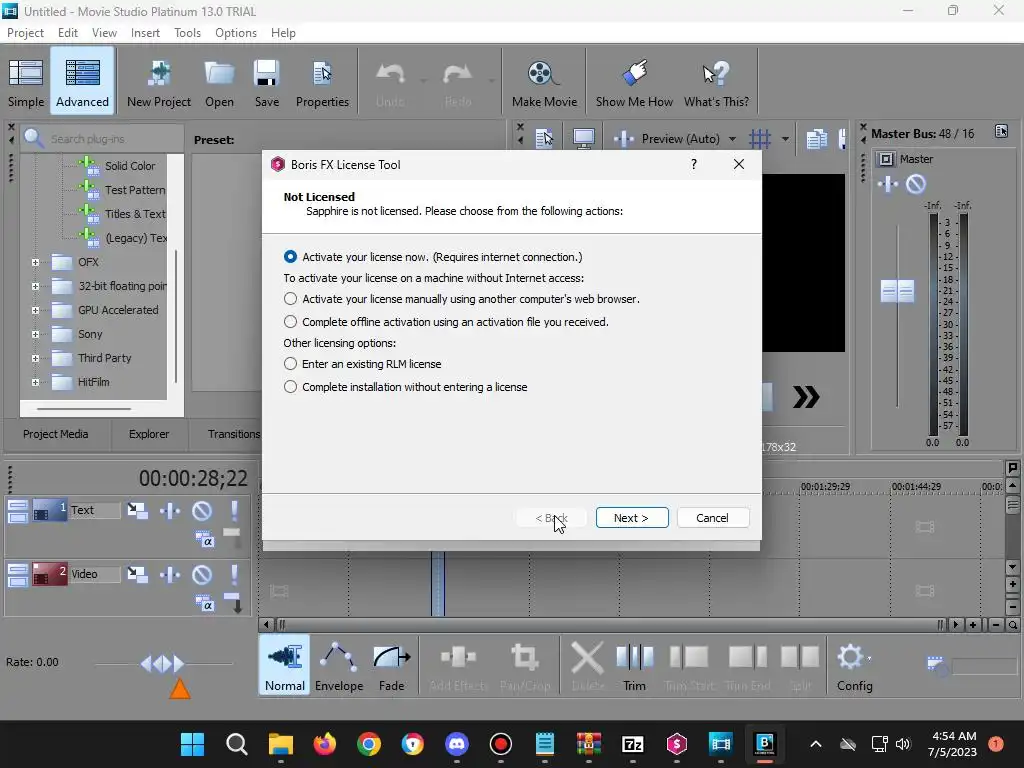Viewport: 1024px width, 768px height.
Task: Click the plug-in list horizontal scrollbar
Action: pos(84,409)
